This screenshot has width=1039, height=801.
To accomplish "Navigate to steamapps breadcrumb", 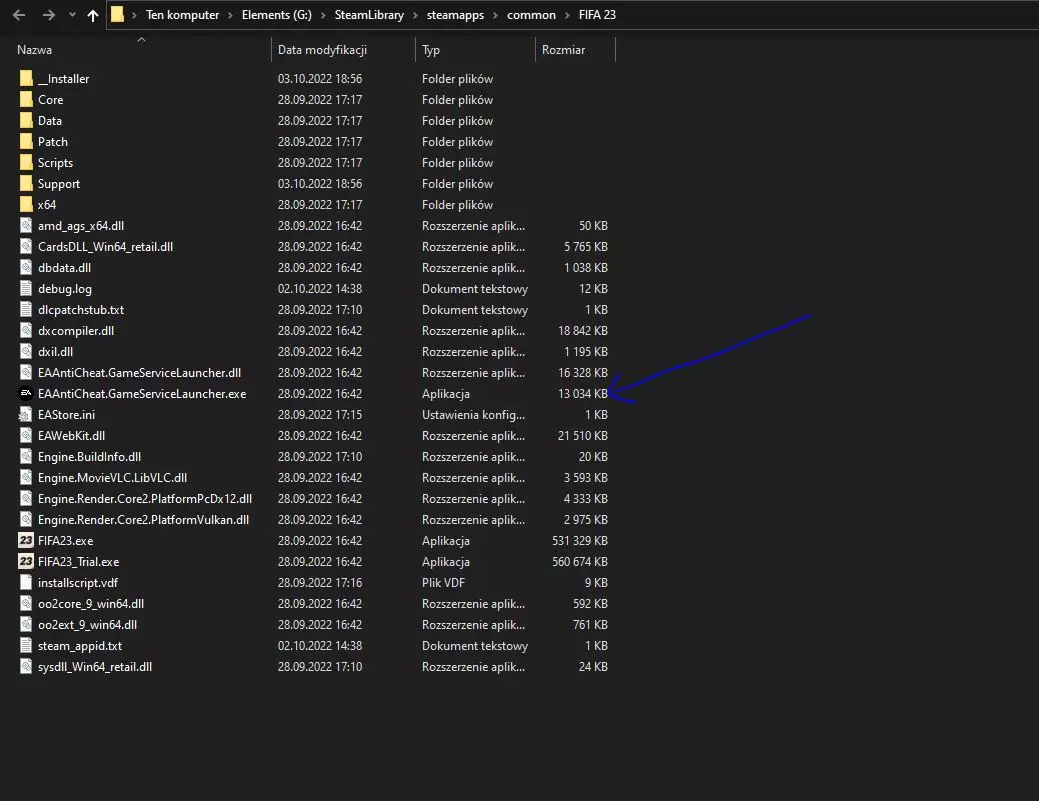I will click(x=455, y=15).
